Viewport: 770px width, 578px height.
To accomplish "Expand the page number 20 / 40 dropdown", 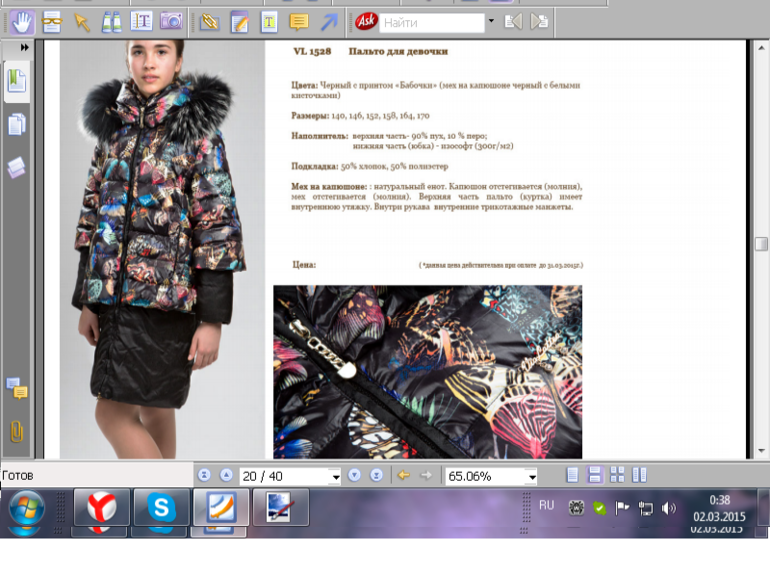I will [x=334, y=477].
